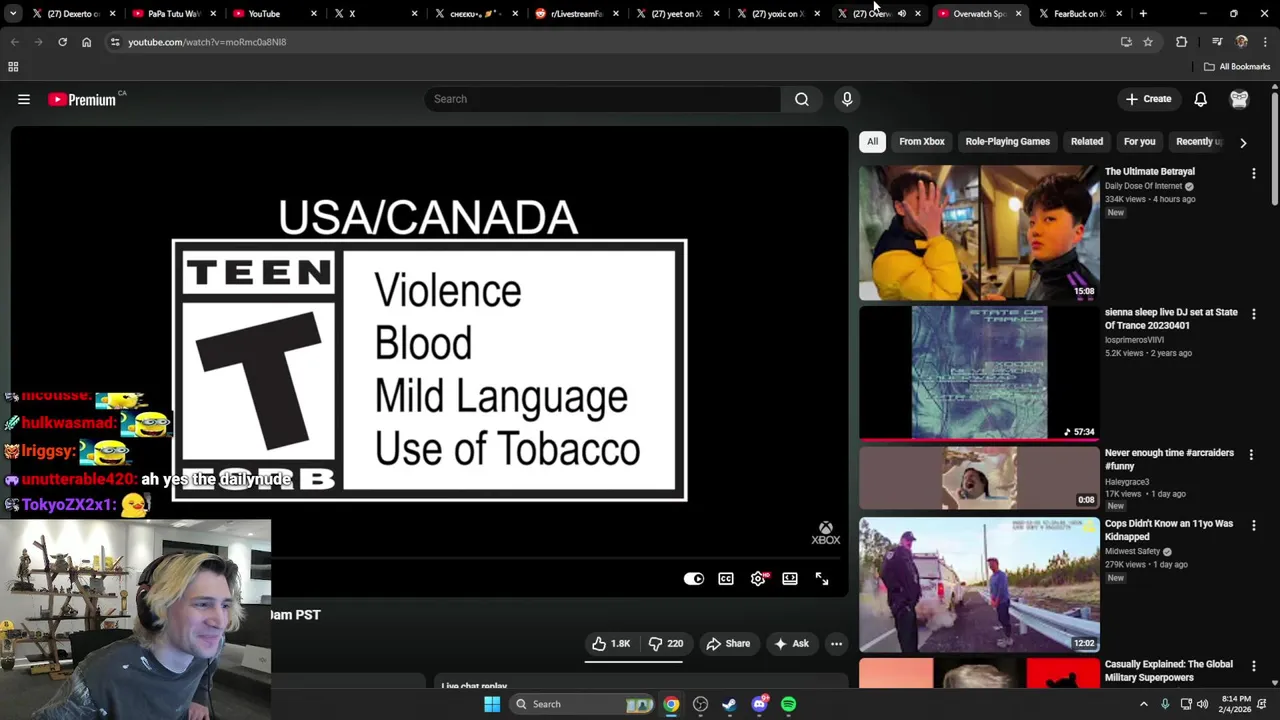Open Chrome extensions puzzle icon
Viewport: 1280px width, 720px height.
click(x=1182, y=42)
